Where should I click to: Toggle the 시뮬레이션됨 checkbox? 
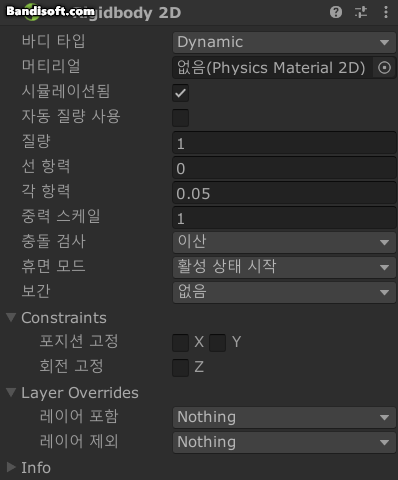click(180, 93)
